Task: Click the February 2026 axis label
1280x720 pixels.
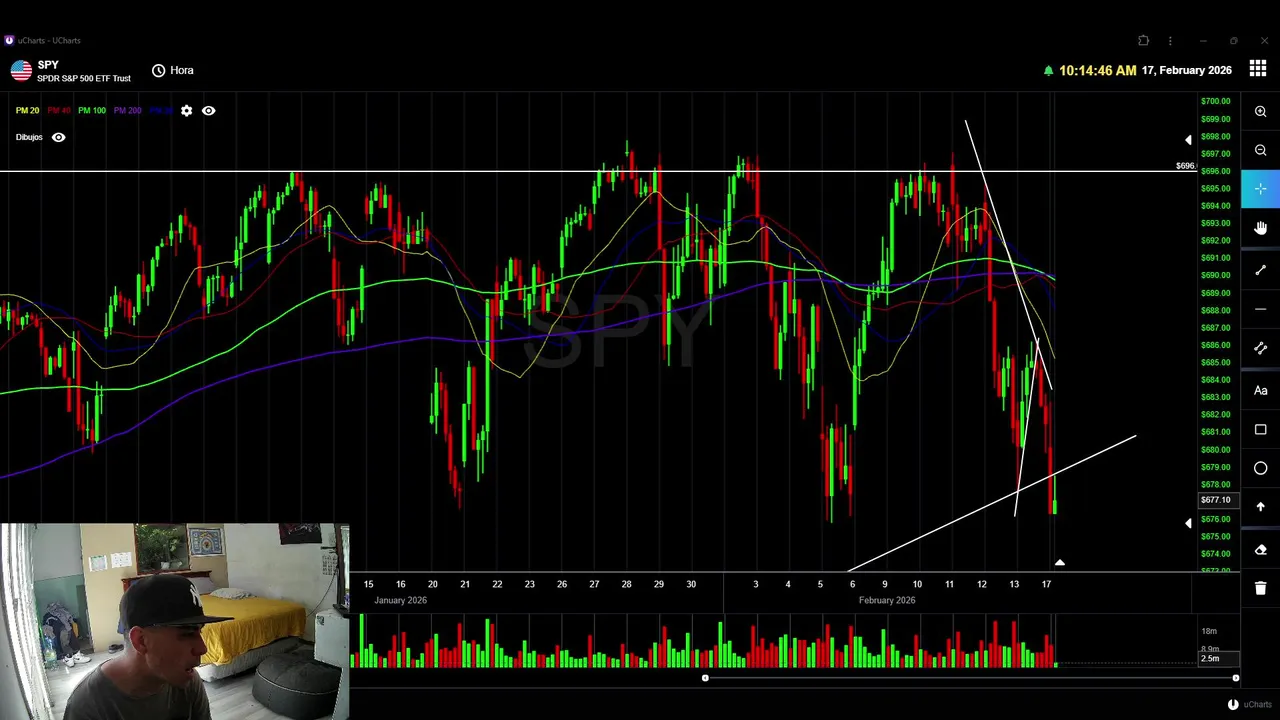Action: pos(887,600)
